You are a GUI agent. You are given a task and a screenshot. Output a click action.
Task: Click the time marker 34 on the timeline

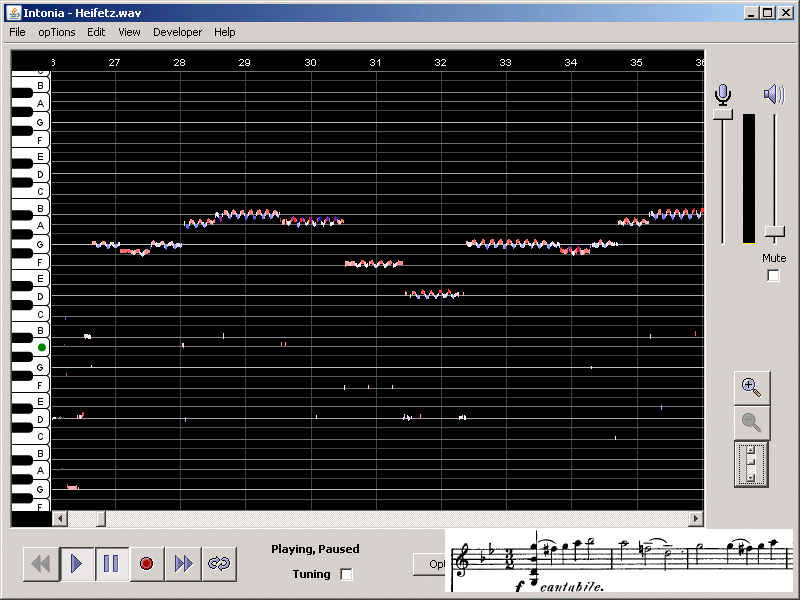click(x=570, y=62)
